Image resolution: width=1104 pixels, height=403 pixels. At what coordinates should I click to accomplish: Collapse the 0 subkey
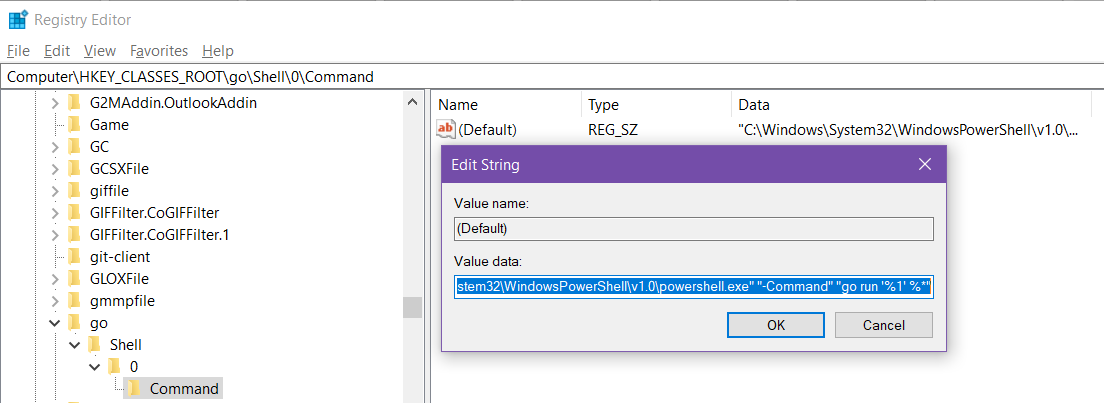[x=94, y=367]
